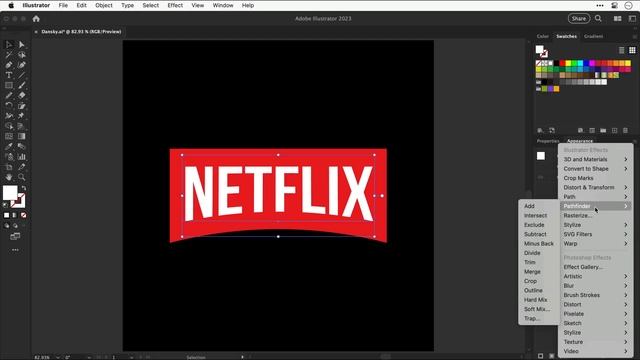This screenshot has height=360, width=640.
Task: Expand the Artistic effects submenu
Action: pos(596,276)
